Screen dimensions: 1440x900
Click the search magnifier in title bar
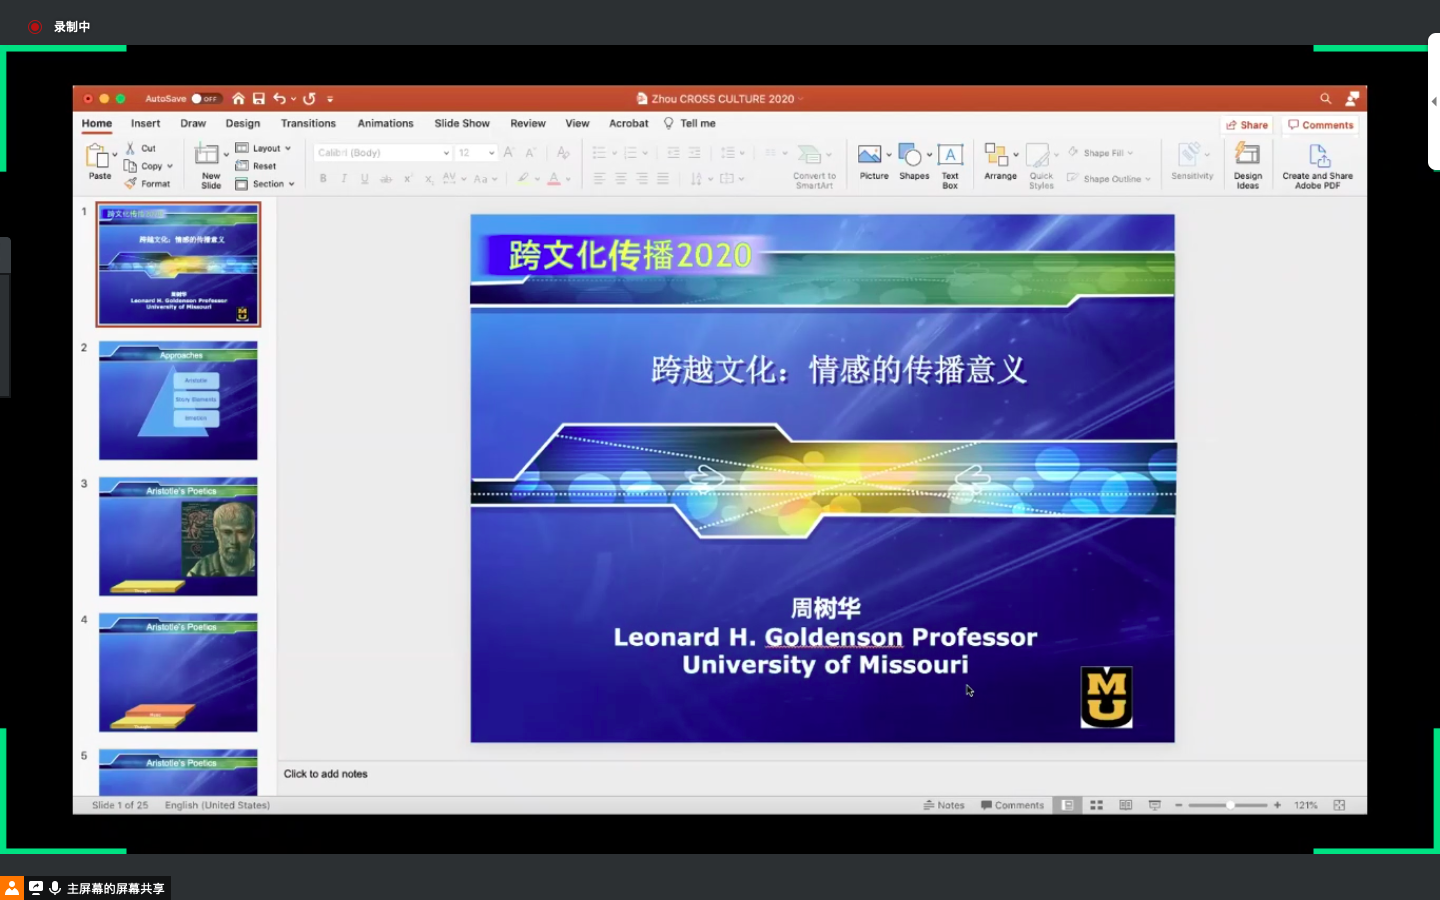1325,99
